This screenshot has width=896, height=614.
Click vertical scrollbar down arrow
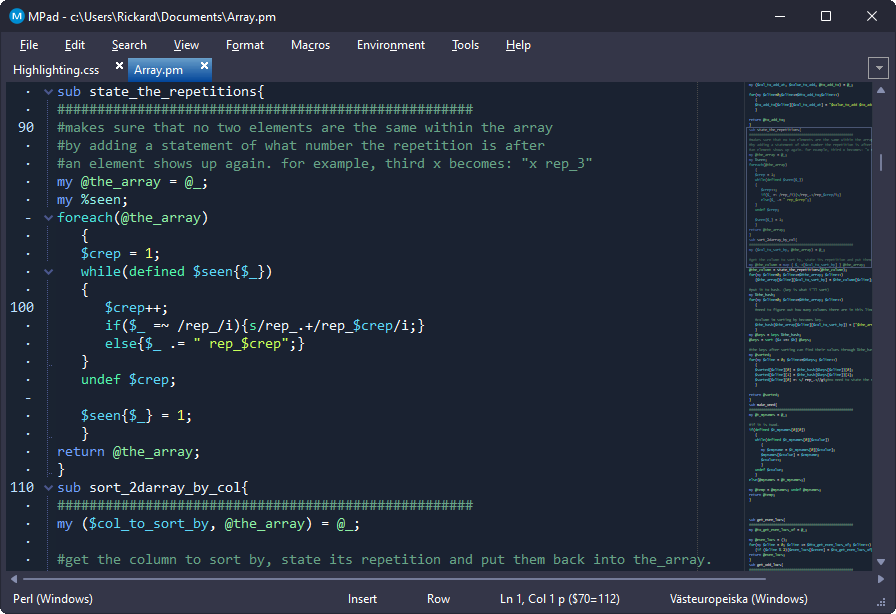tap(881, 563)
